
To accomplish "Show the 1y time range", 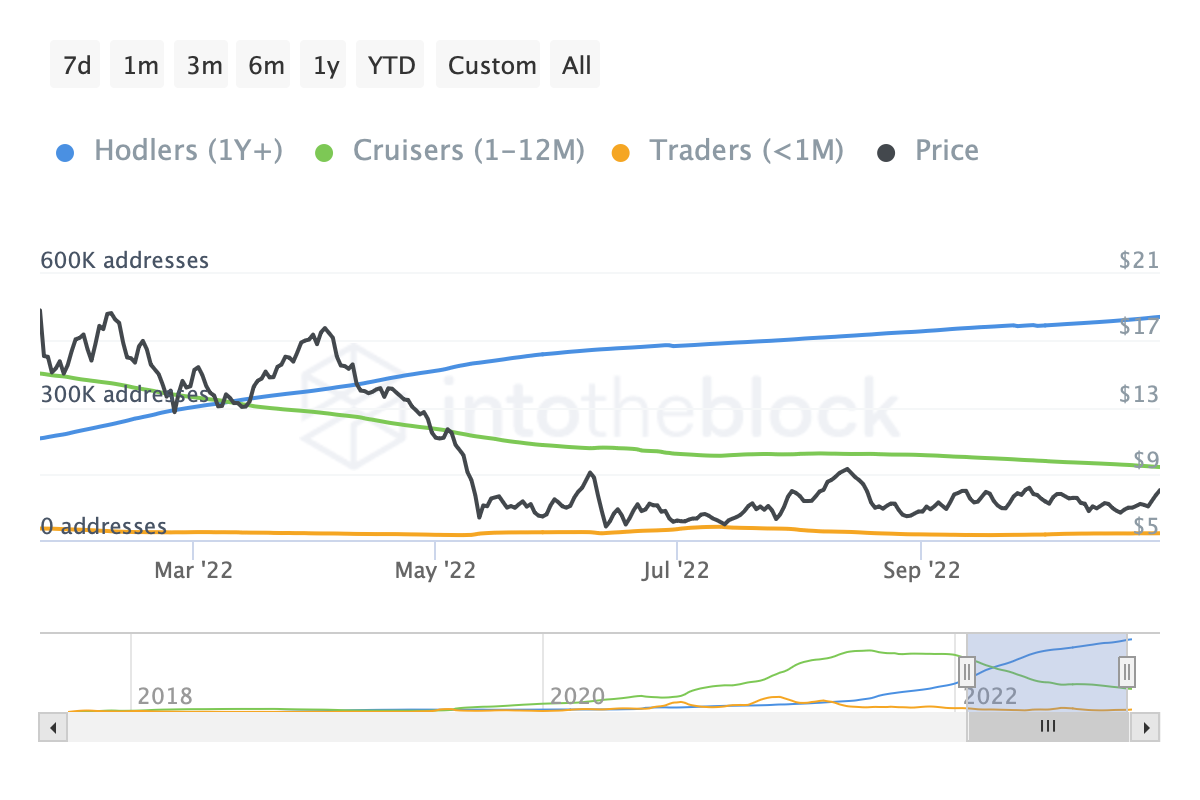I will 326,65.
